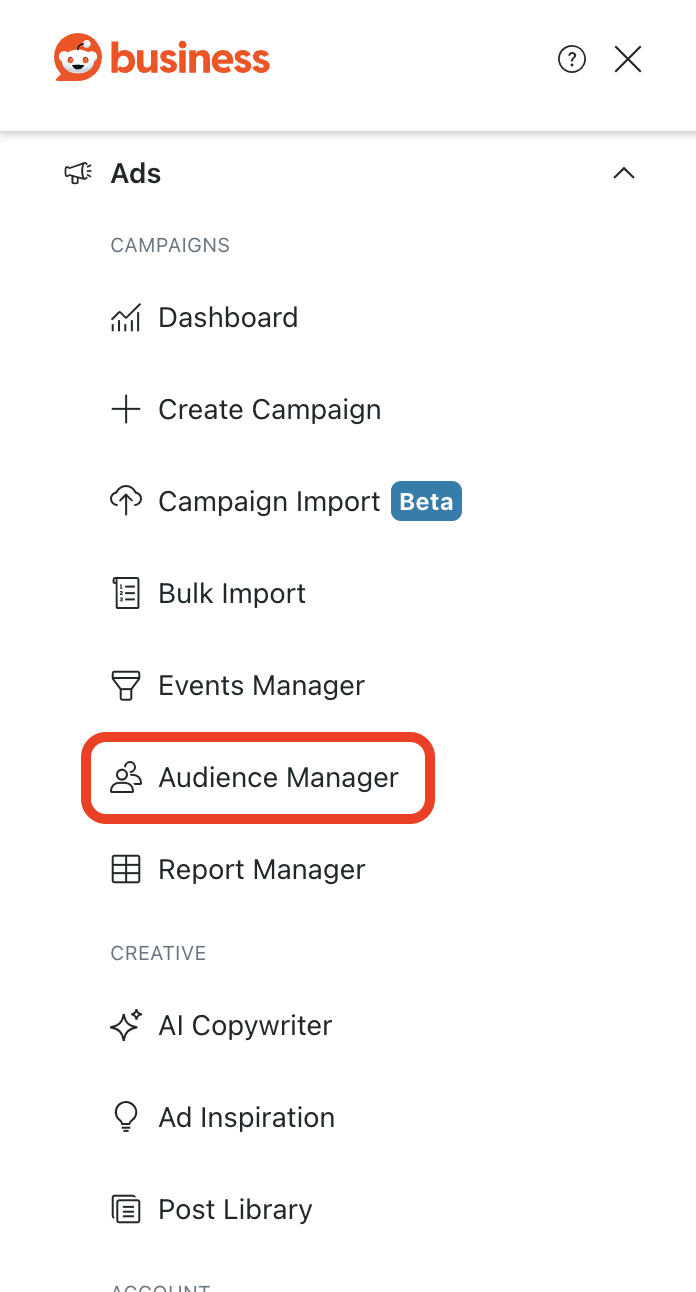696x1292 pixels.
Task: Click the Audience Manager people icon
Action: point(125,778)
